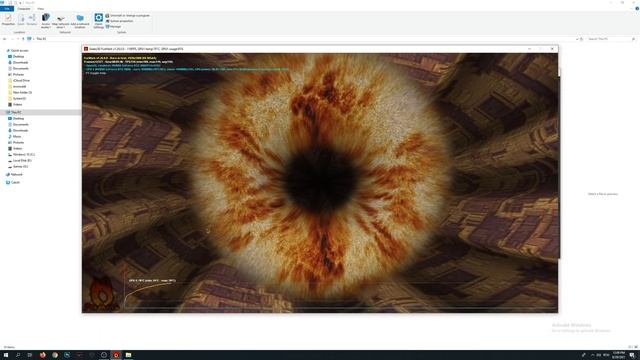Open Properties in the Explorer ribbon
The width and height of the screenshot is (640, 360).
pos(8,20)
